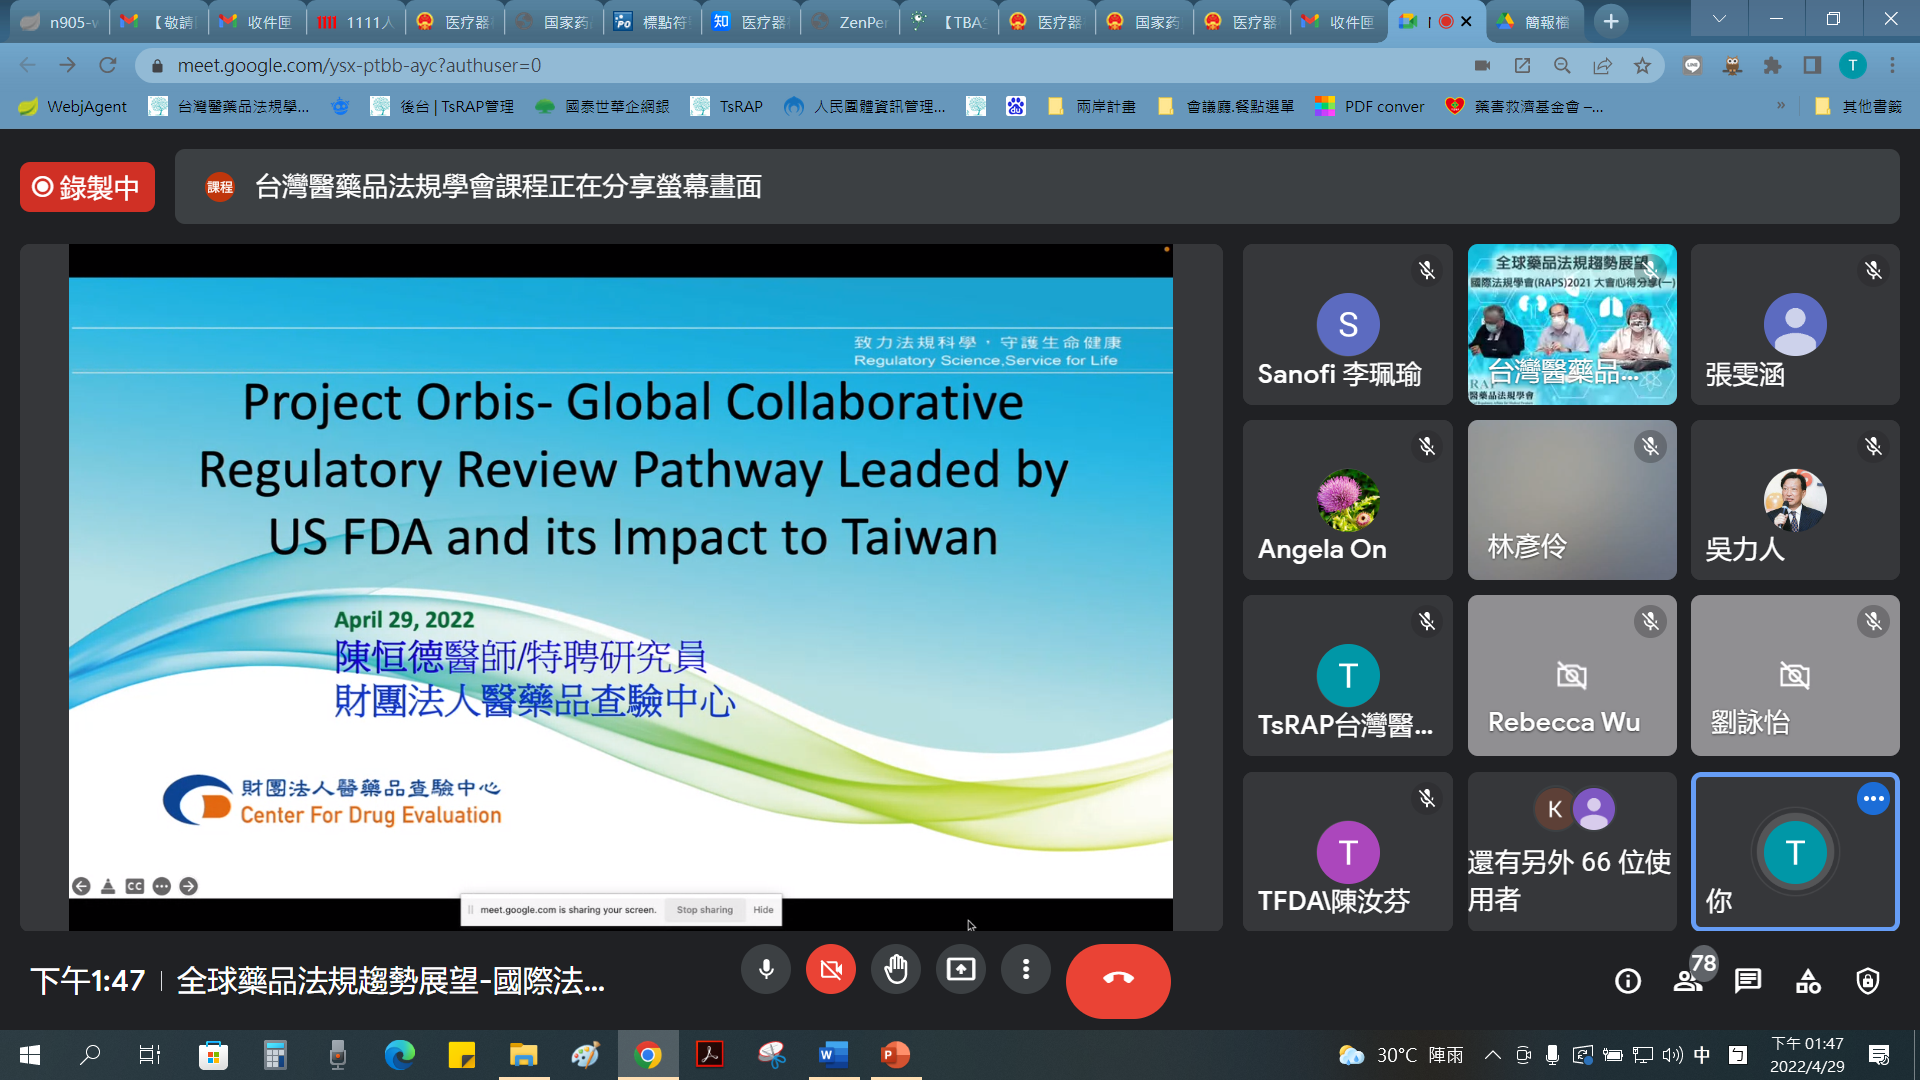Raise hand in the meeting
The width and height of the screenshot is (1920, 1080).
895,969
